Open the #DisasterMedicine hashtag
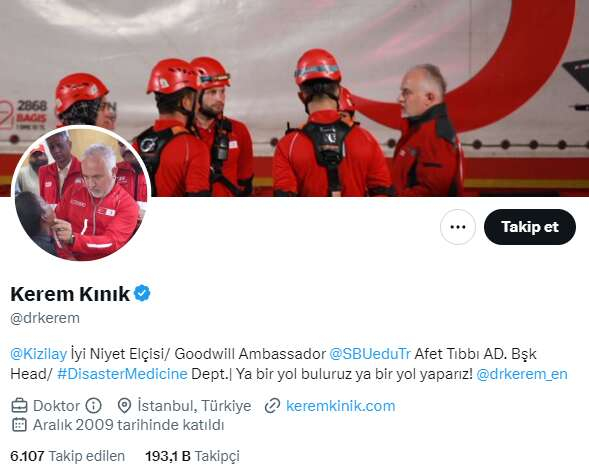Screen dimensions: 589x470 (x=122, y=374)
